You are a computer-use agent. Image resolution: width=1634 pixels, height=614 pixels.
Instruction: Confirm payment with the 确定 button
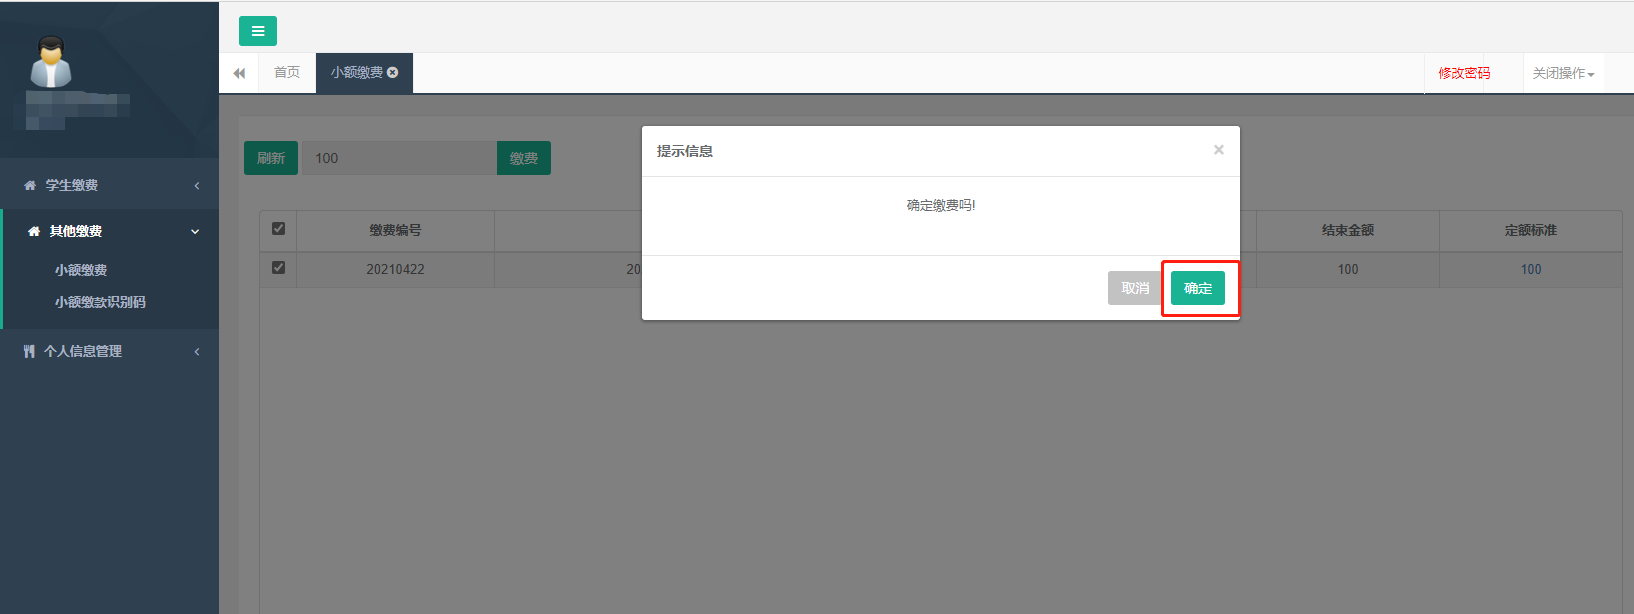click(x=1197, y=288)
